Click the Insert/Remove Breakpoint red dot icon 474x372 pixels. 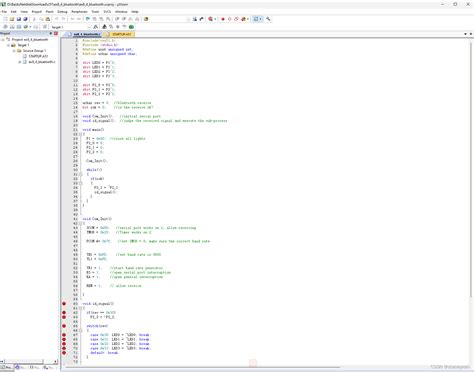click(x=223, y=19)
